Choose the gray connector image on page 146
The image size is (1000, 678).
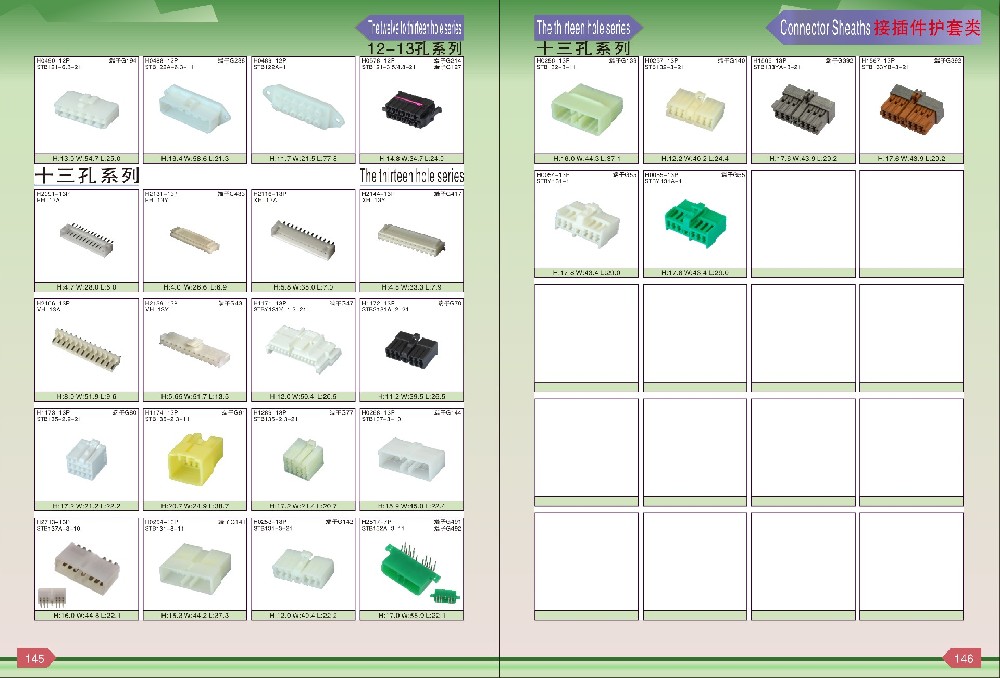(803, 108)
